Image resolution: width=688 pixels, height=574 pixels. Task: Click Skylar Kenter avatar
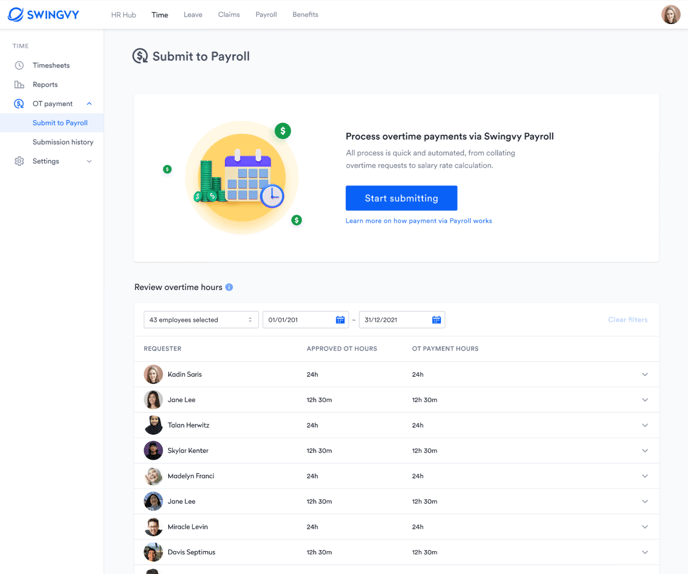point(153,451)
